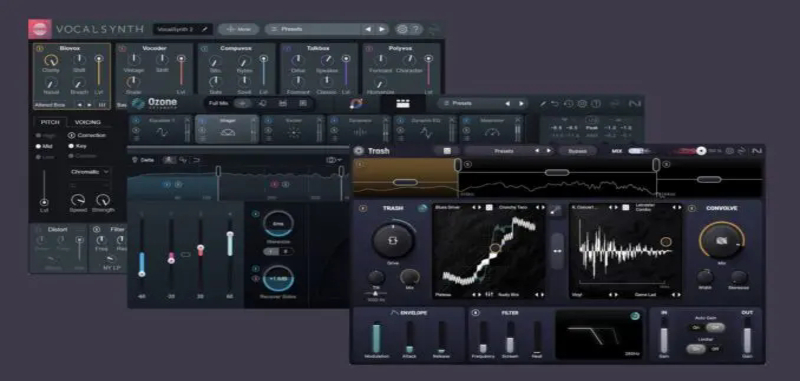Viewport: 800px width, 381px height.
Task: Click Ozone pencil edit icon
Action: (543, 104)
